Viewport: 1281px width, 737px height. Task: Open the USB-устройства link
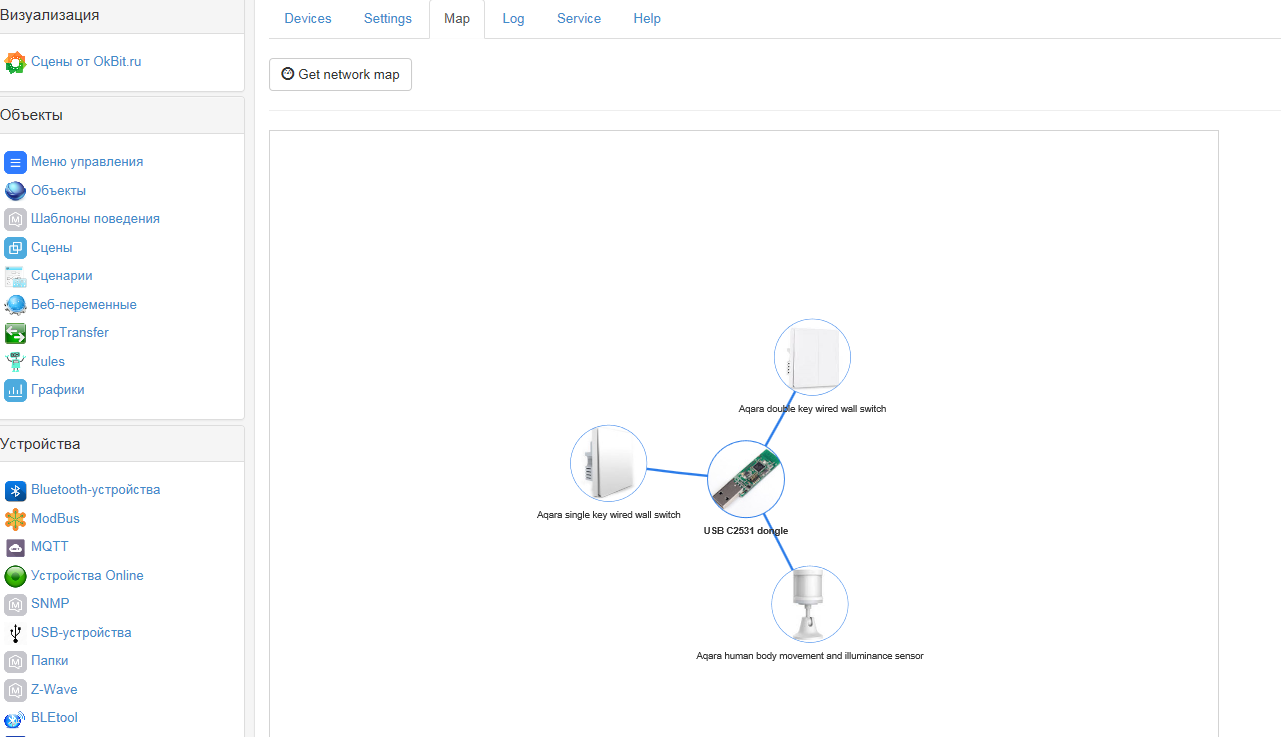tap(81, 633)
